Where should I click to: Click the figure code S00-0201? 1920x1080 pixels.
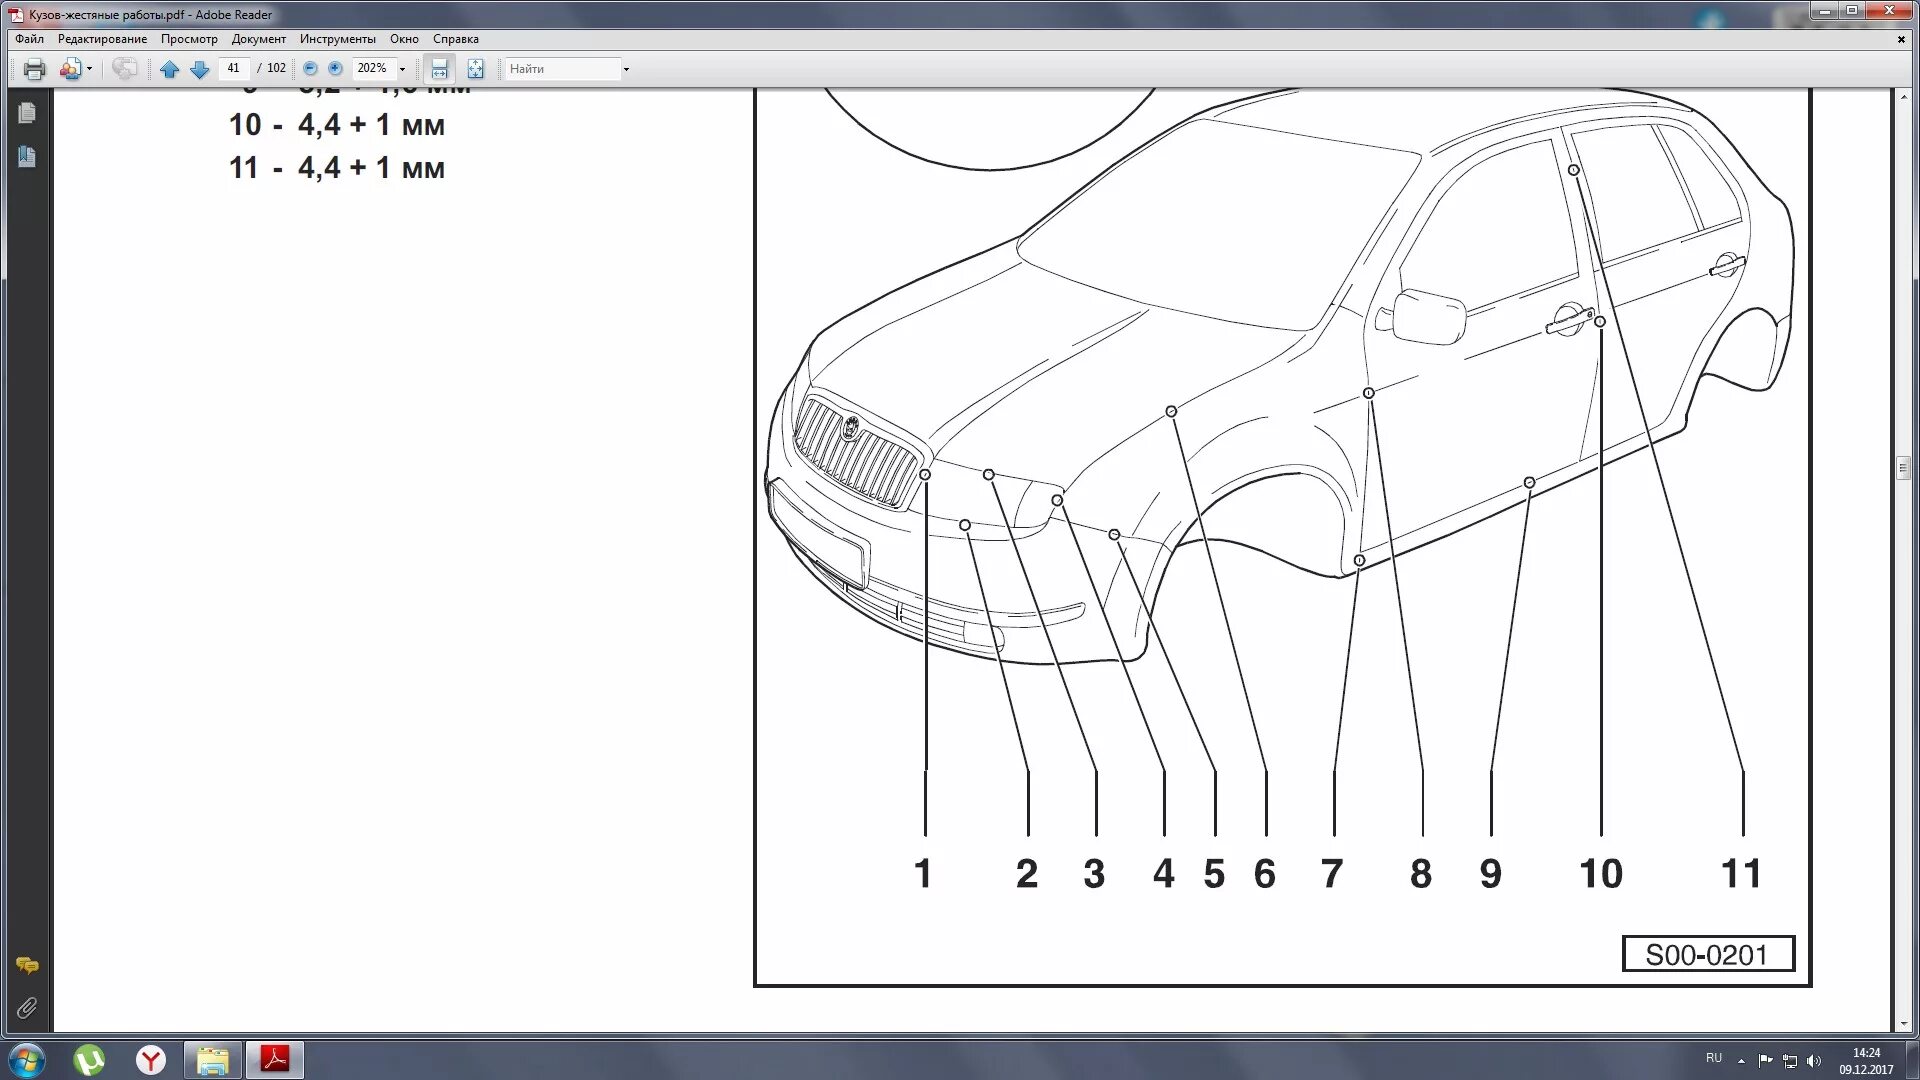(x=1708, y=955)
